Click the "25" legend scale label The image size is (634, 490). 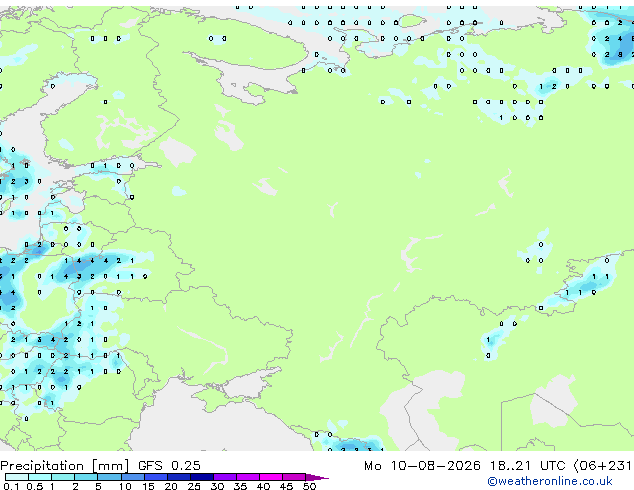pyautogui.click(x=194, y=486)
